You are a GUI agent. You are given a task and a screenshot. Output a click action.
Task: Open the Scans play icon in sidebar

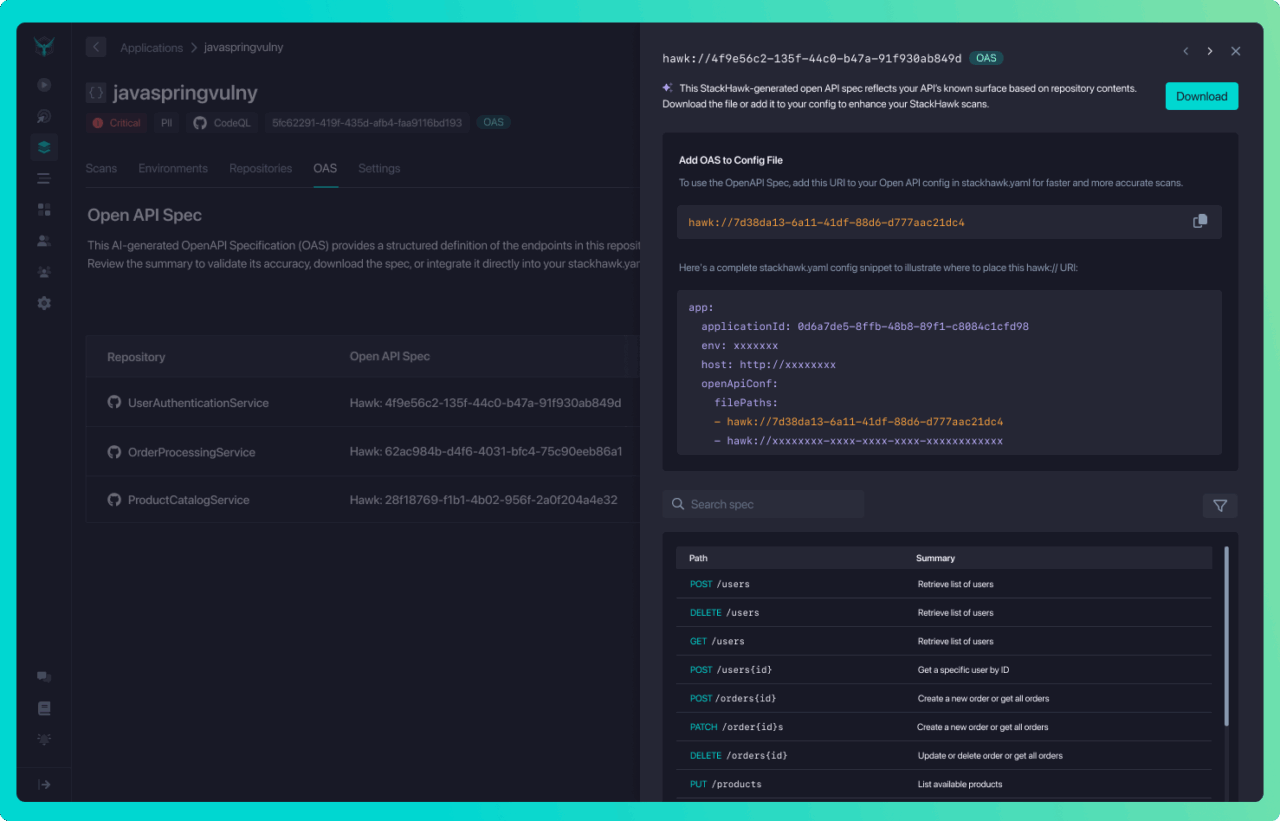point(44,84)
